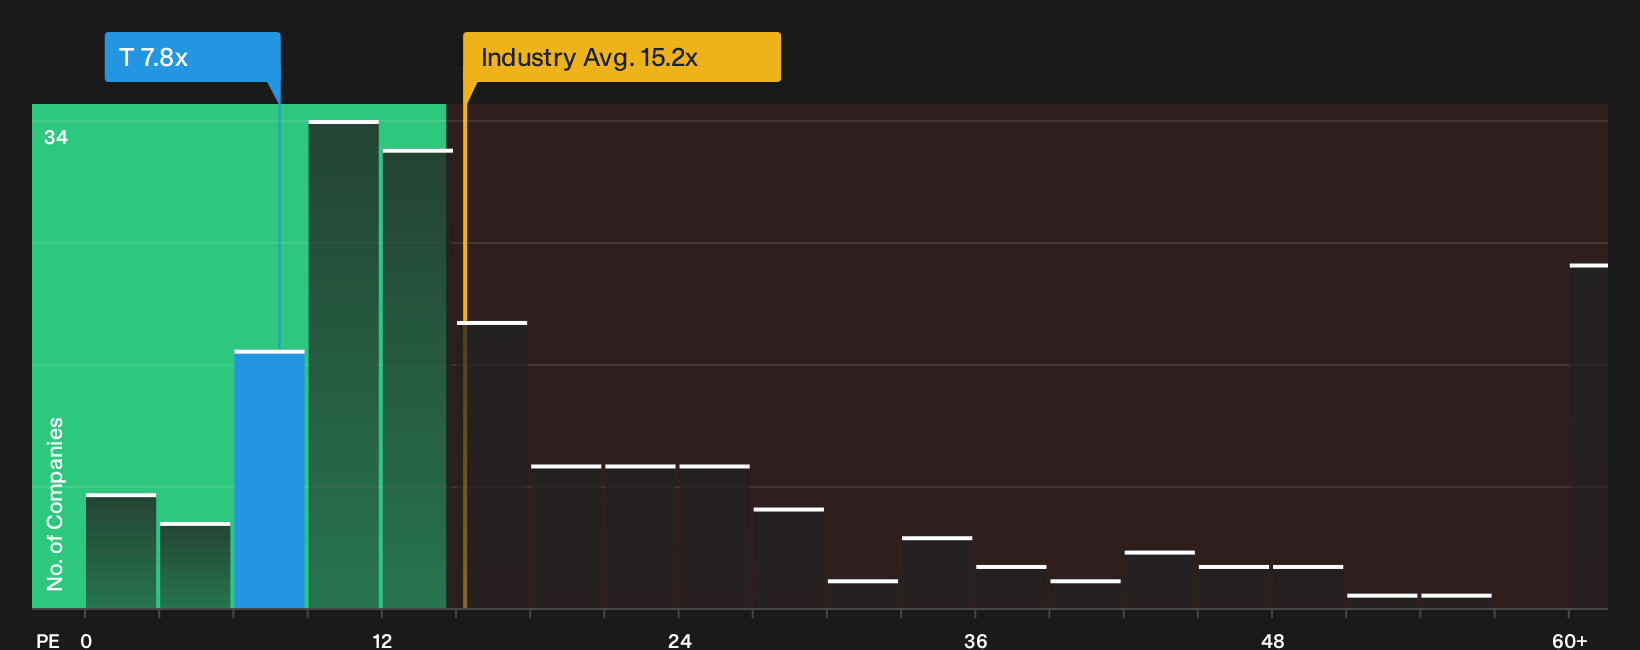Click the first bar at PE 0

pos(121,551)
